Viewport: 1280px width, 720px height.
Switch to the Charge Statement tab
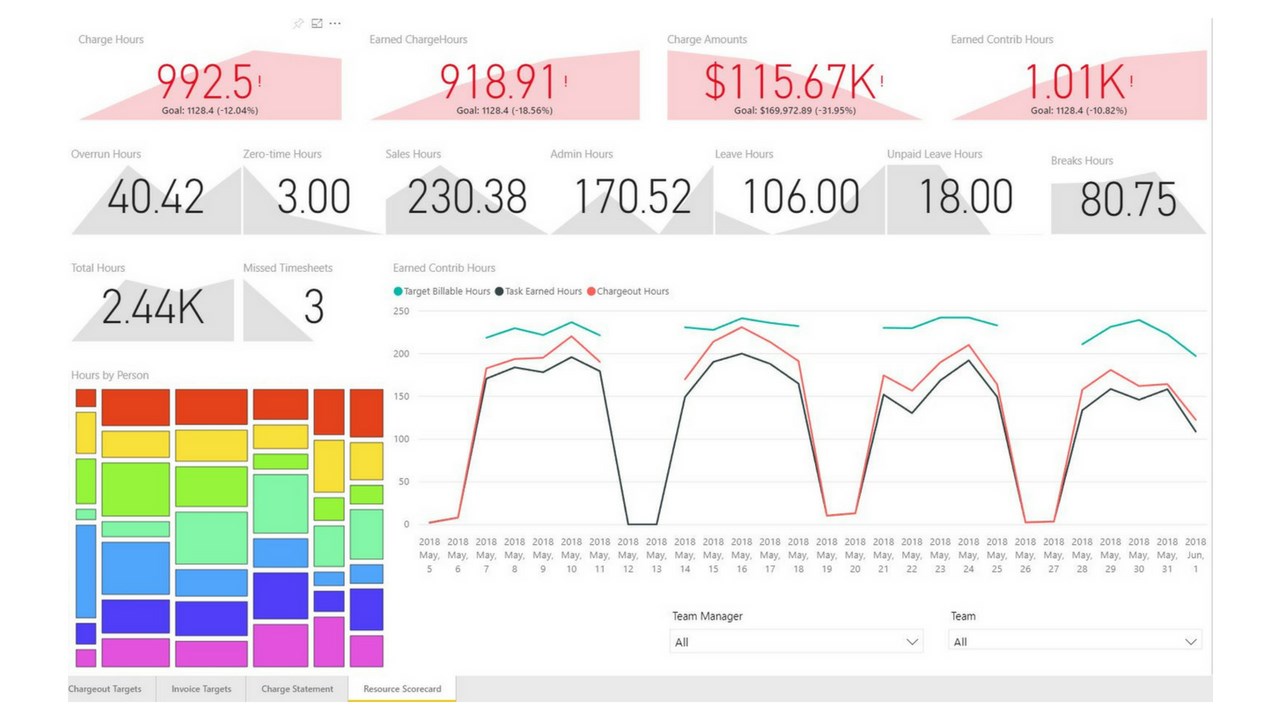(x=296, y=689)
